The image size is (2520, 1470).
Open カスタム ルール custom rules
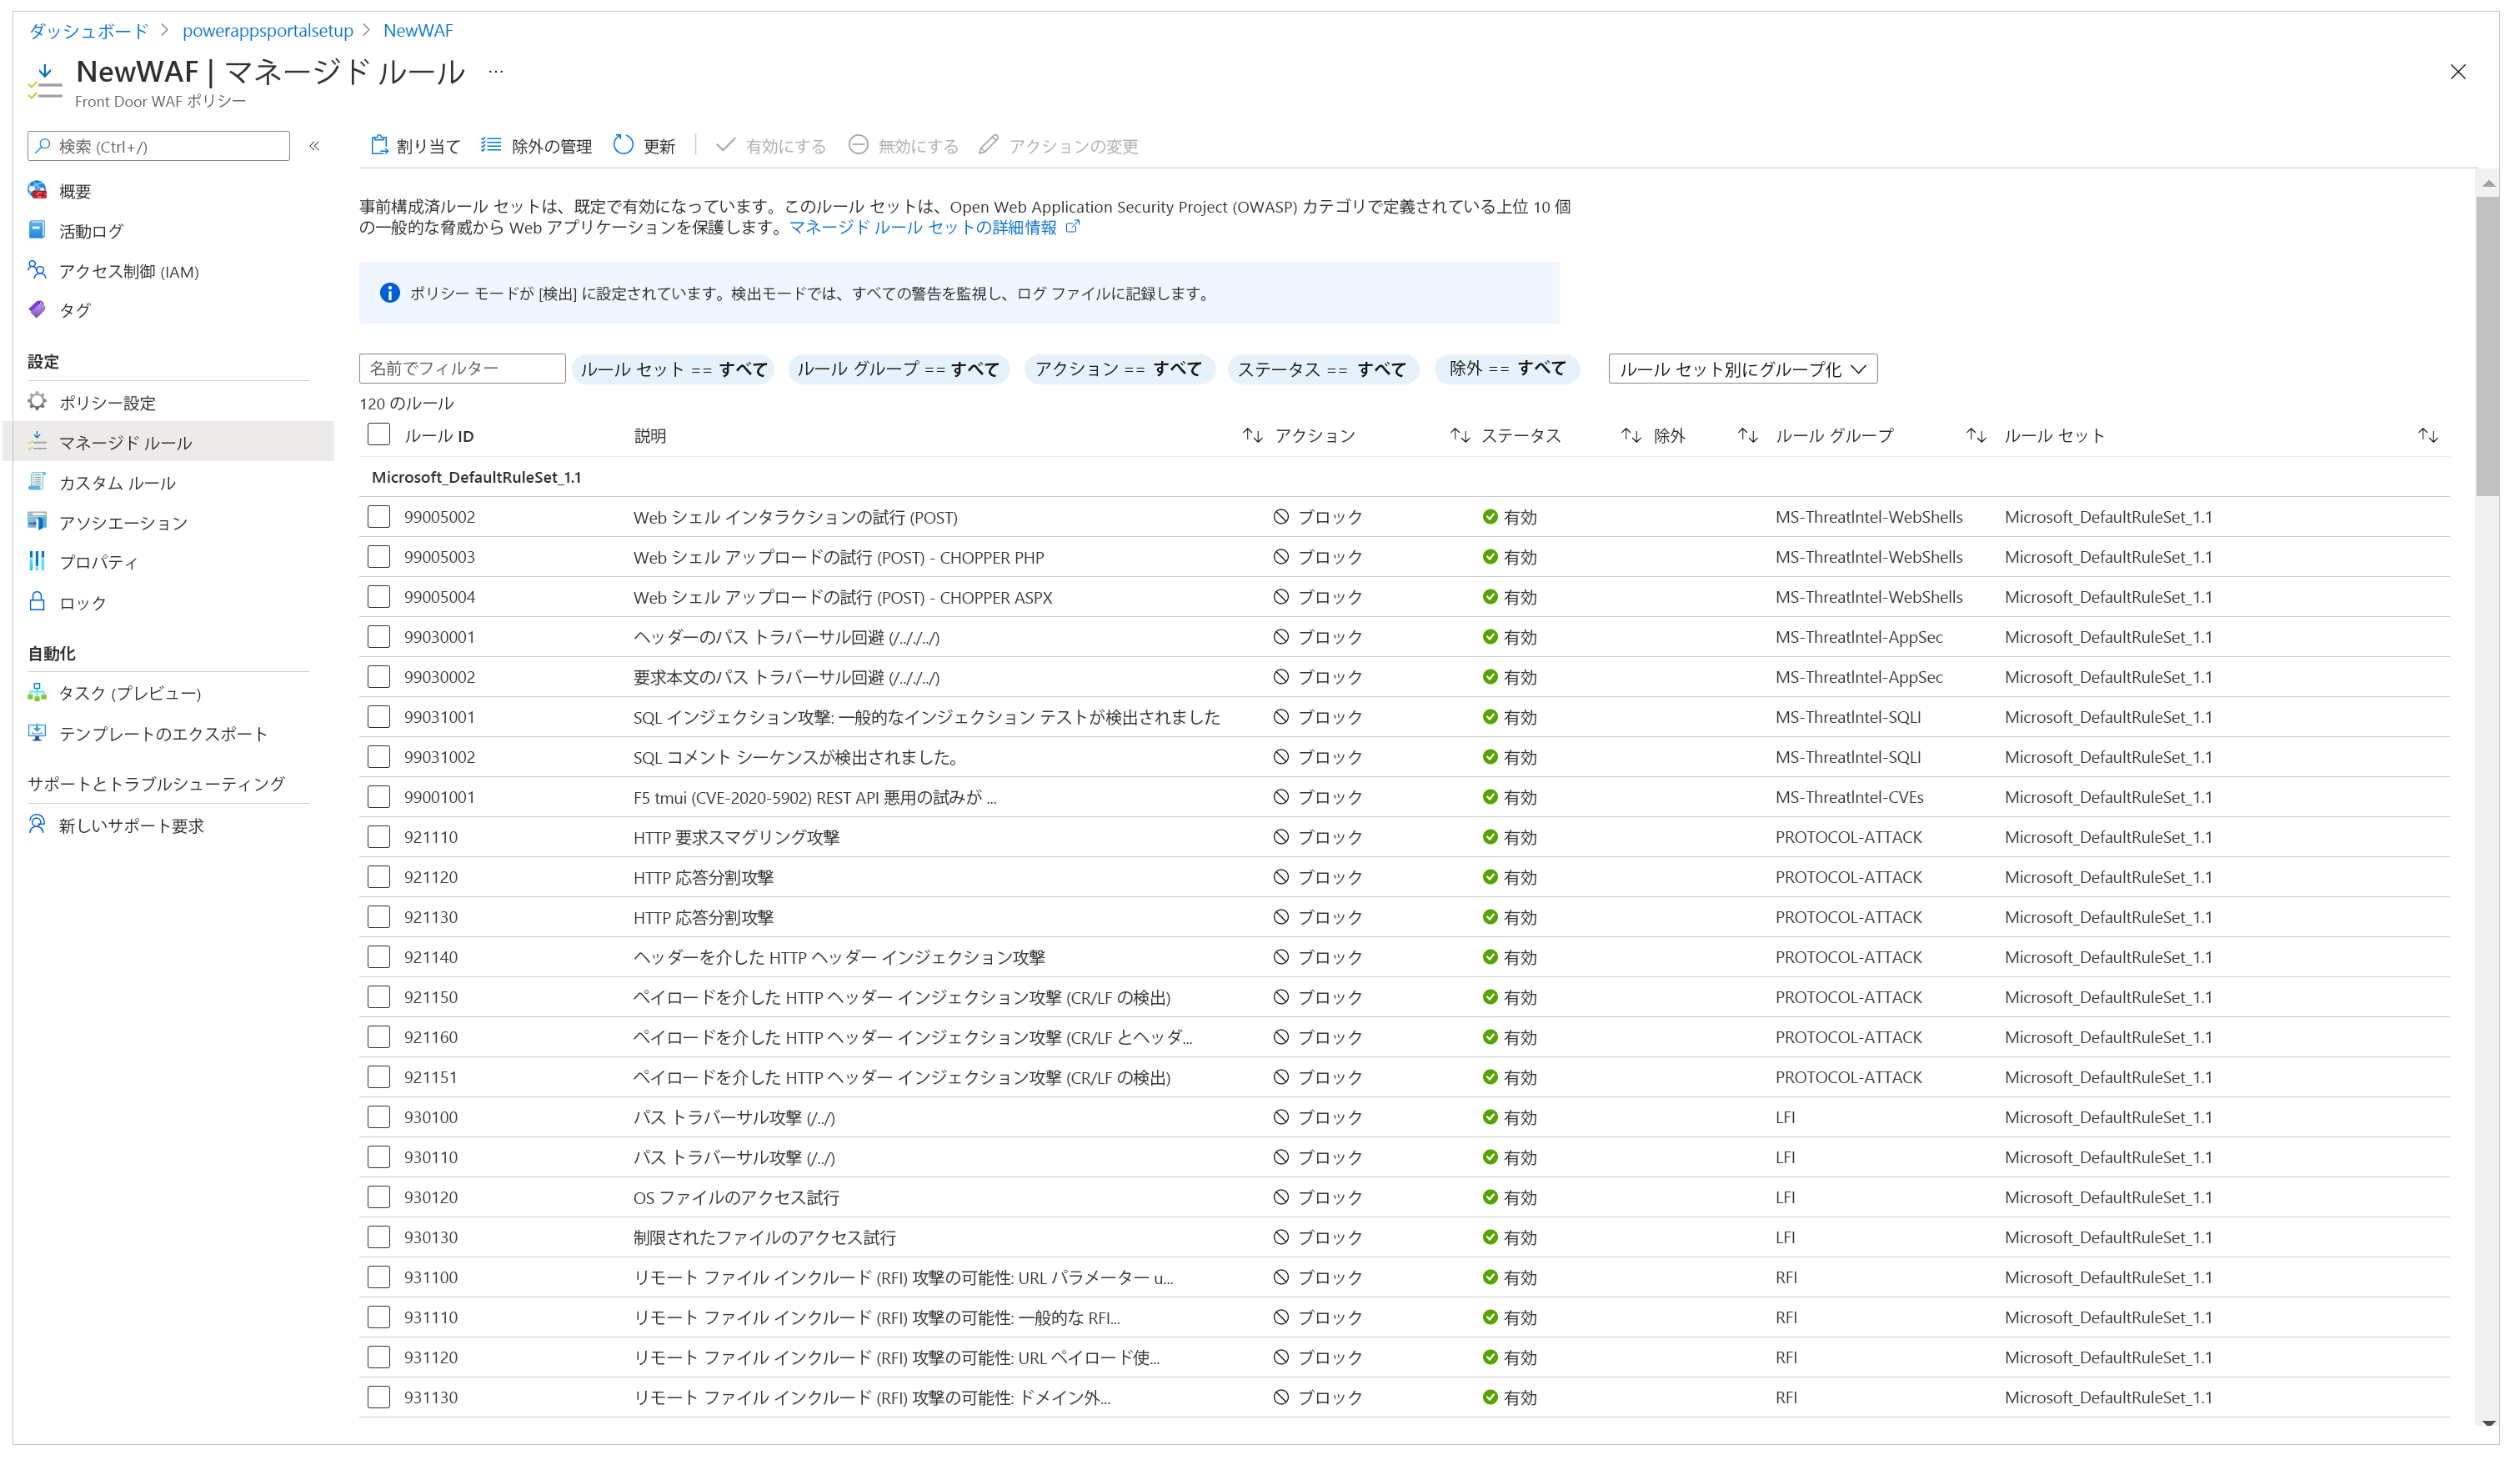pos(117,483)
